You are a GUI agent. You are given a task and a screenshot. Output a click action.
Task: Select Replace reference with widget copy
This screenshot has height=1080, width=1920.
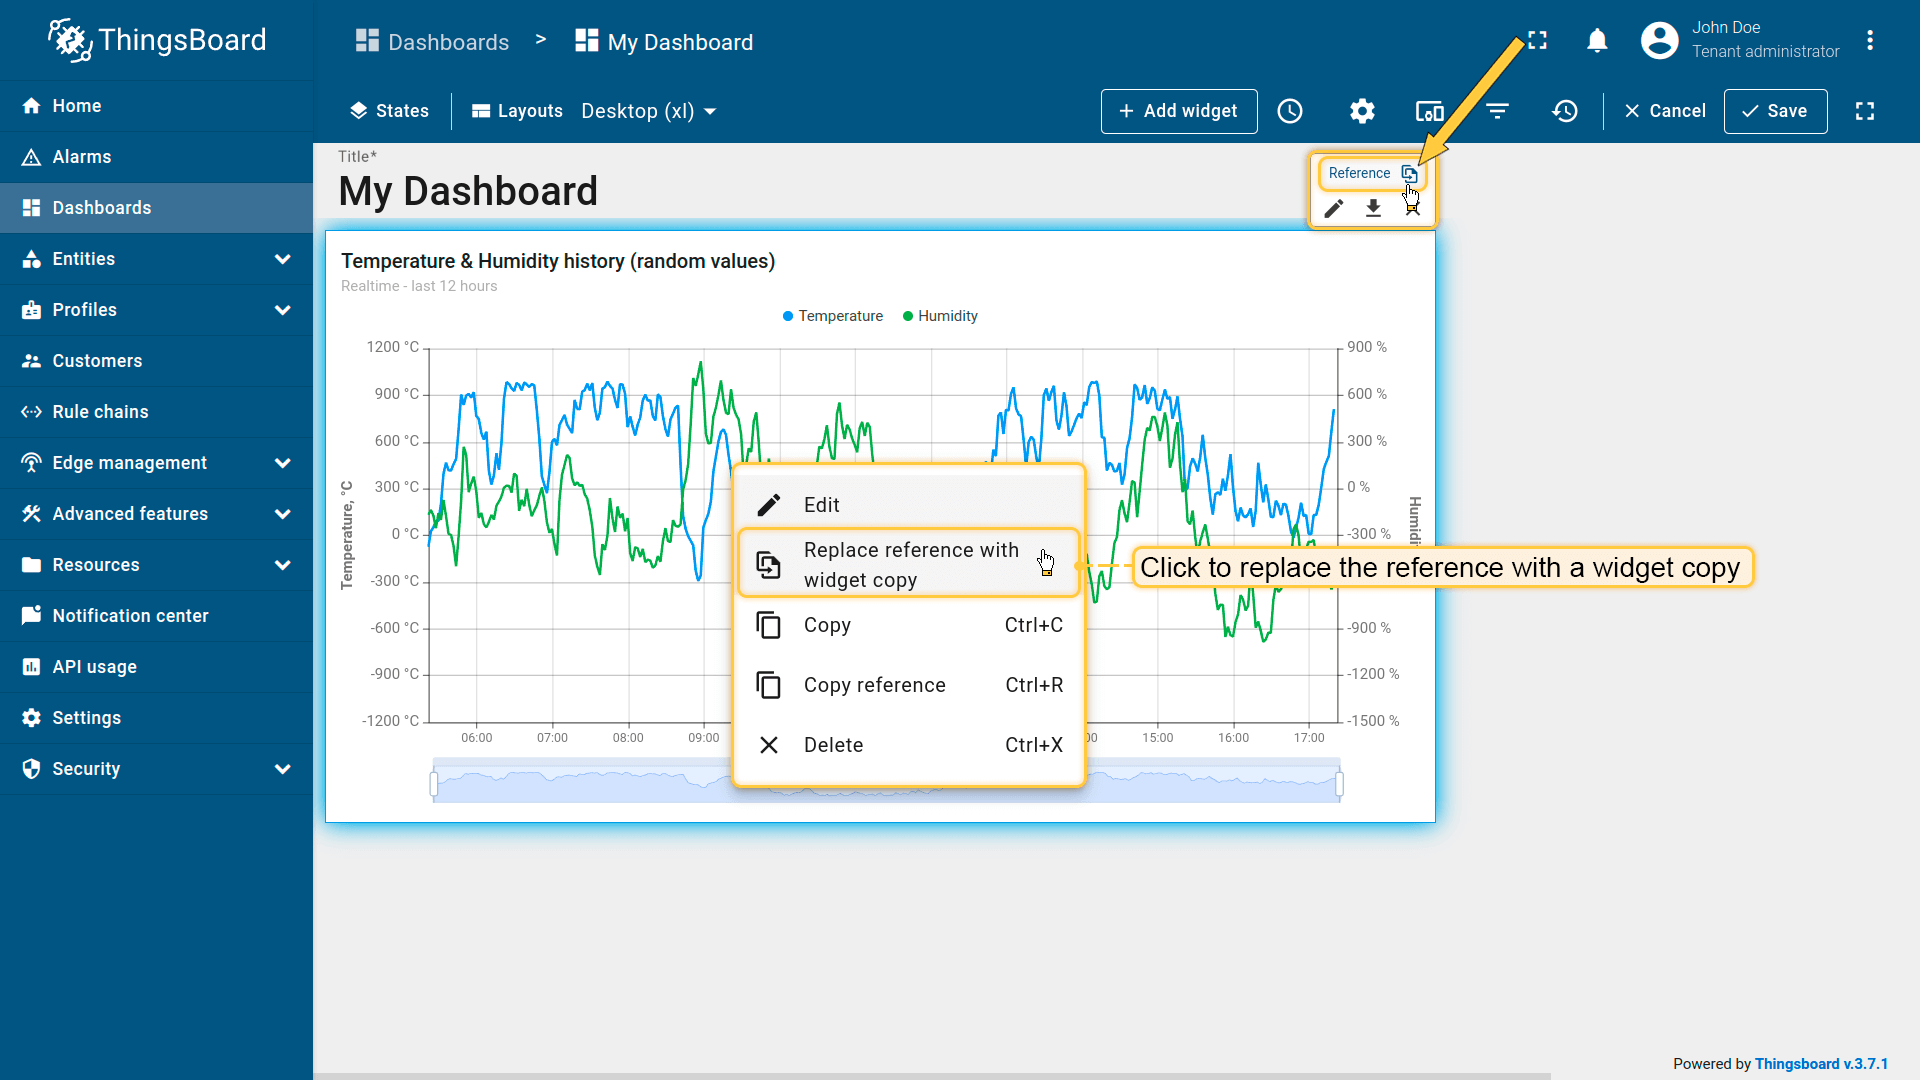pos(909,565)
